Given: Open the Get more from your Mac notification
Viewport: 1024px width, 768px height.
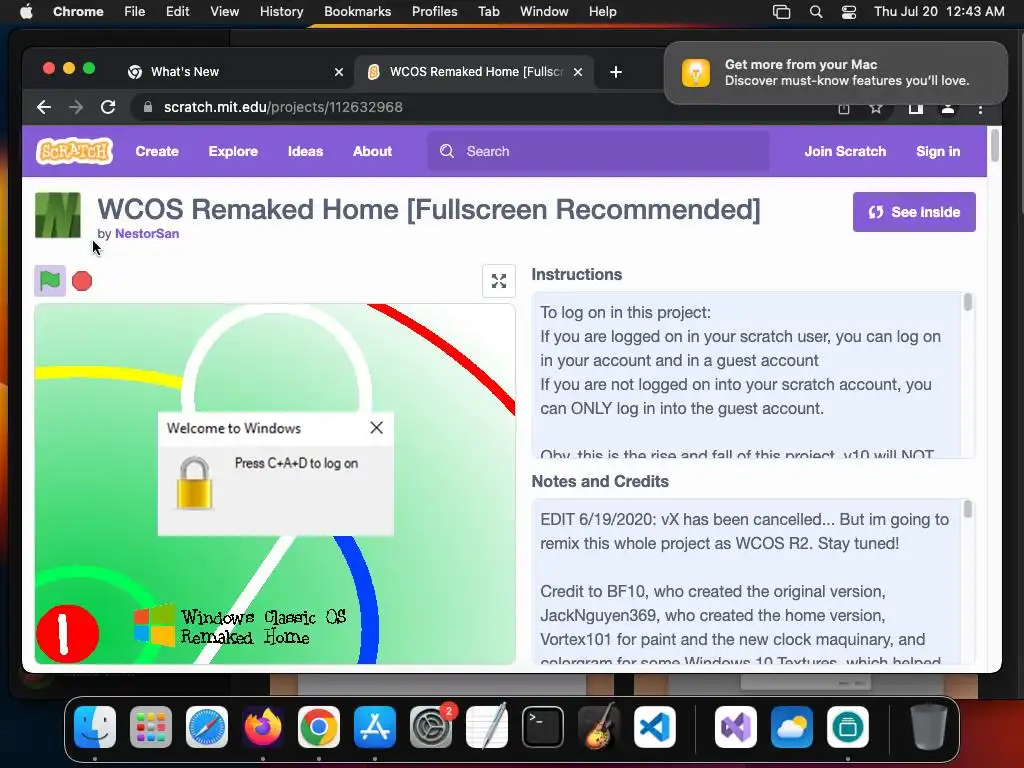Looking at the screenshot, I should tap(836, 72).
